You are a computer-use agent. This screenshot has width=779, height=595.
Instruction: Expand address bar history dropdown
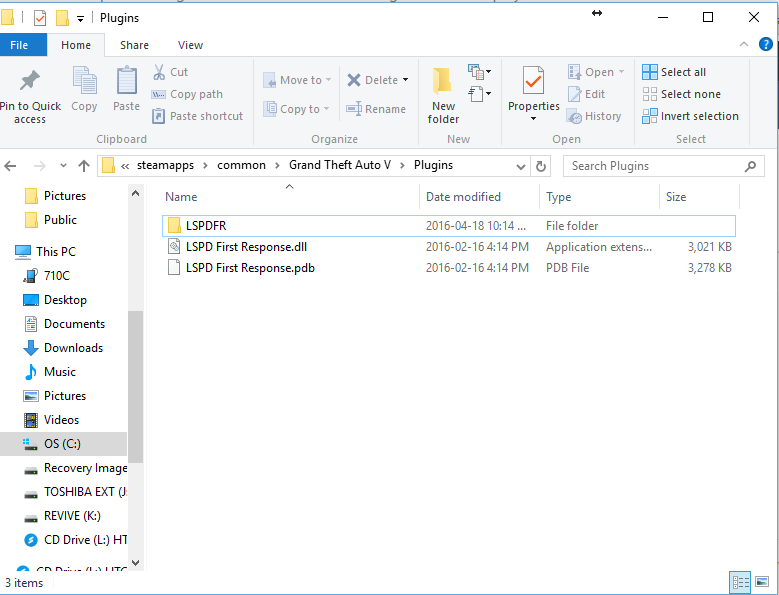pyautogui.click(x=521, y=166)
